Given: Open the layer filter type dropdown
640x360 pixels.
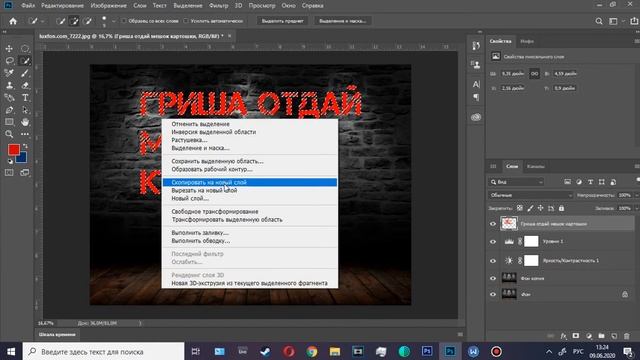Looking at the screenshot, I should coord(516,182).
